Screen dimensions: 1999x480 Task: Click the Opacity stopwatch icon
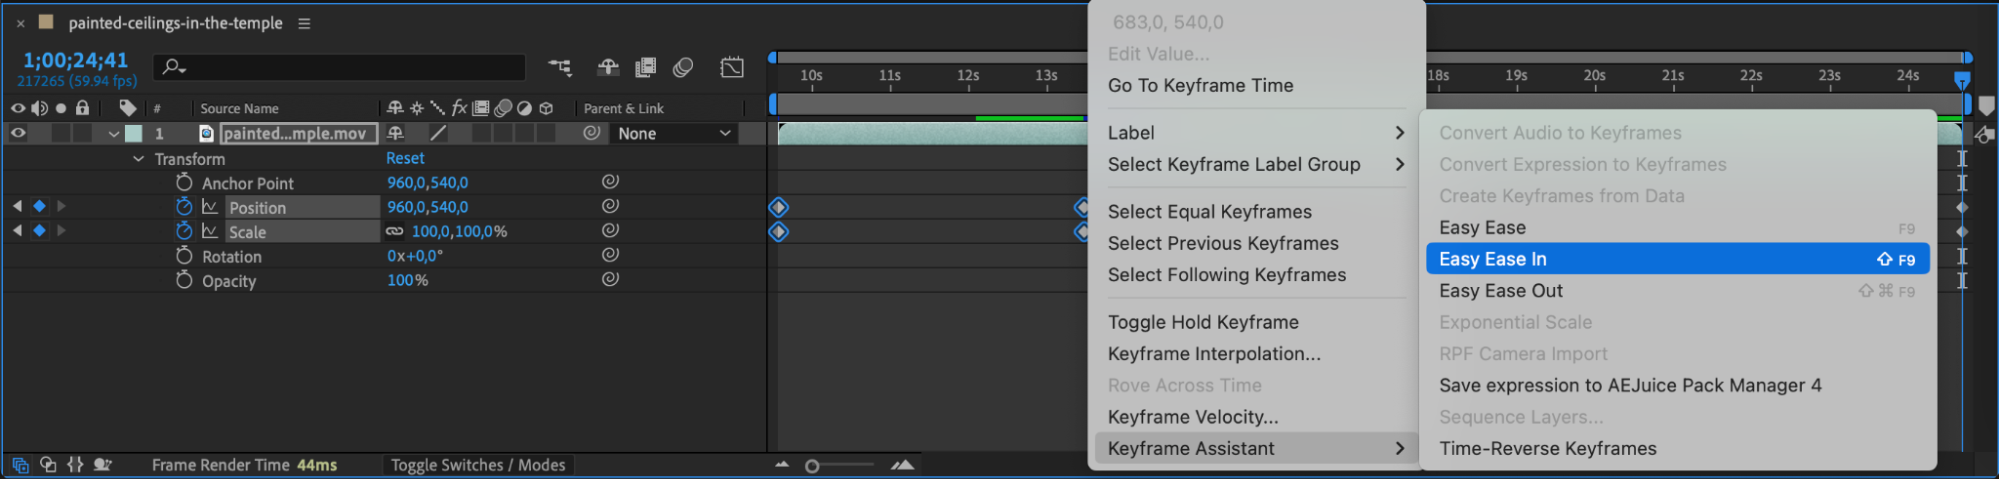click(x=184, y=281)
